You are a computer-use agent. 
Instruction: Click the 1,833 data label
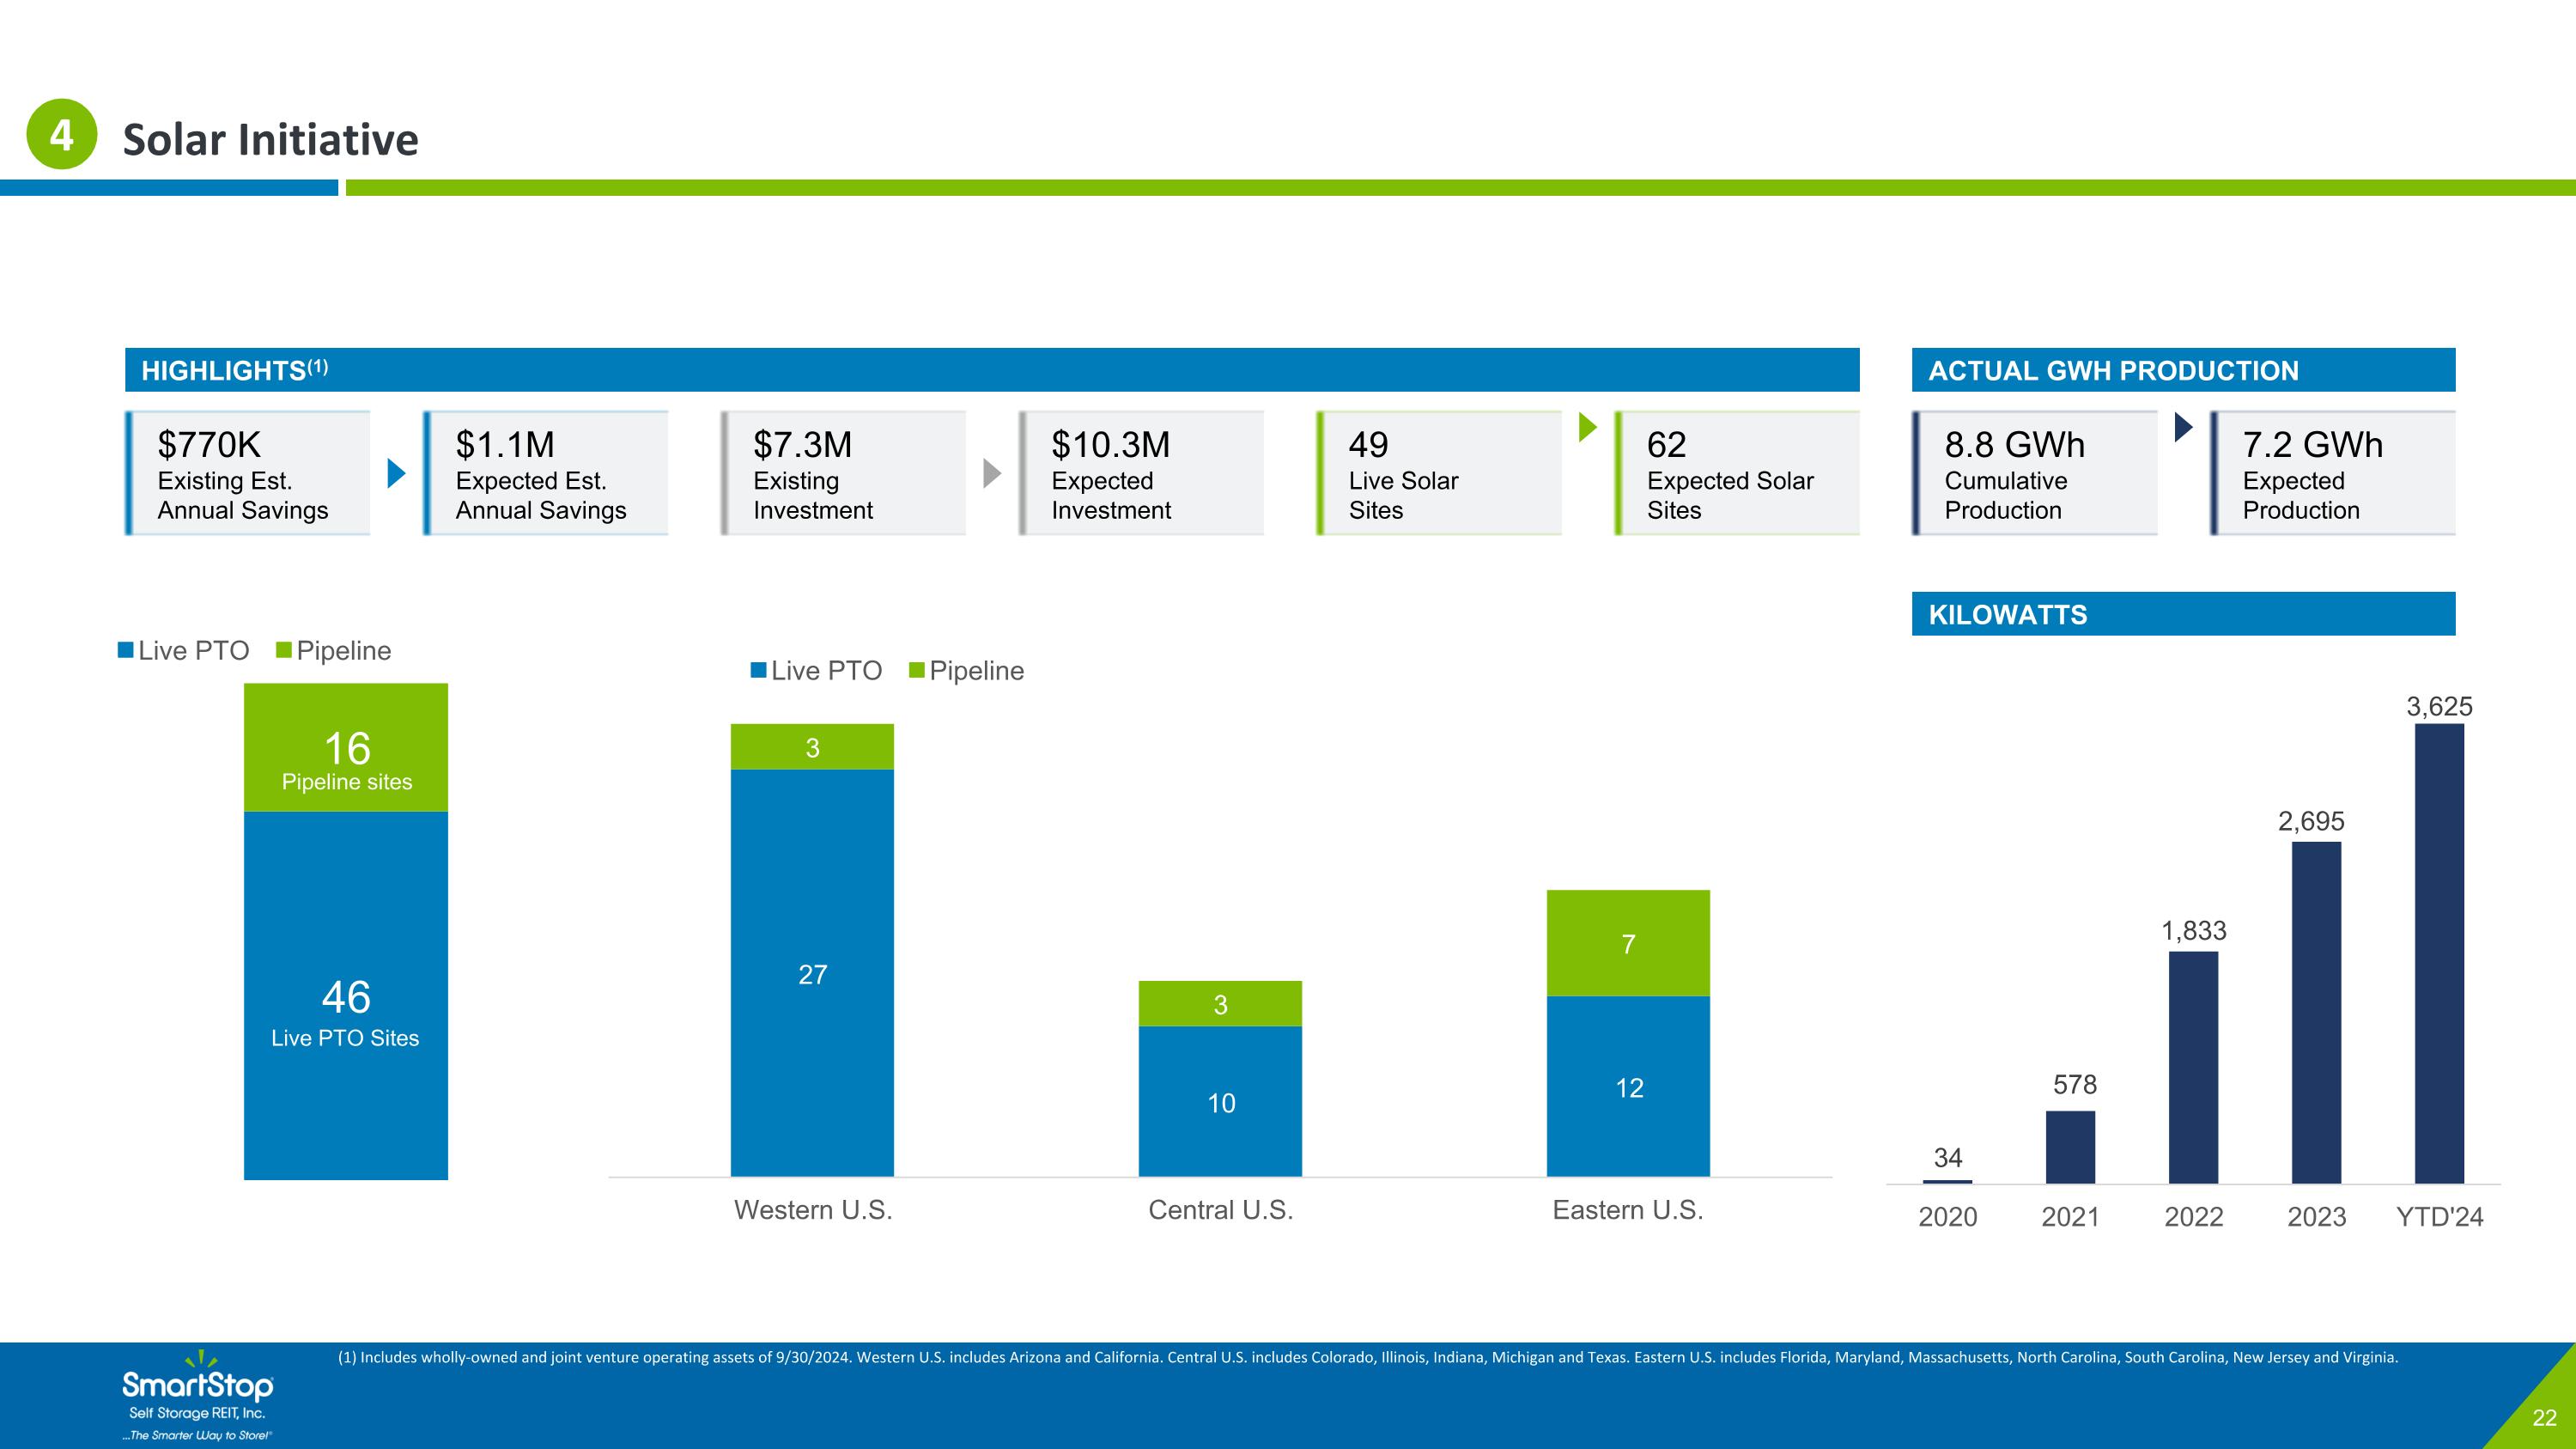pos(2194,930)
